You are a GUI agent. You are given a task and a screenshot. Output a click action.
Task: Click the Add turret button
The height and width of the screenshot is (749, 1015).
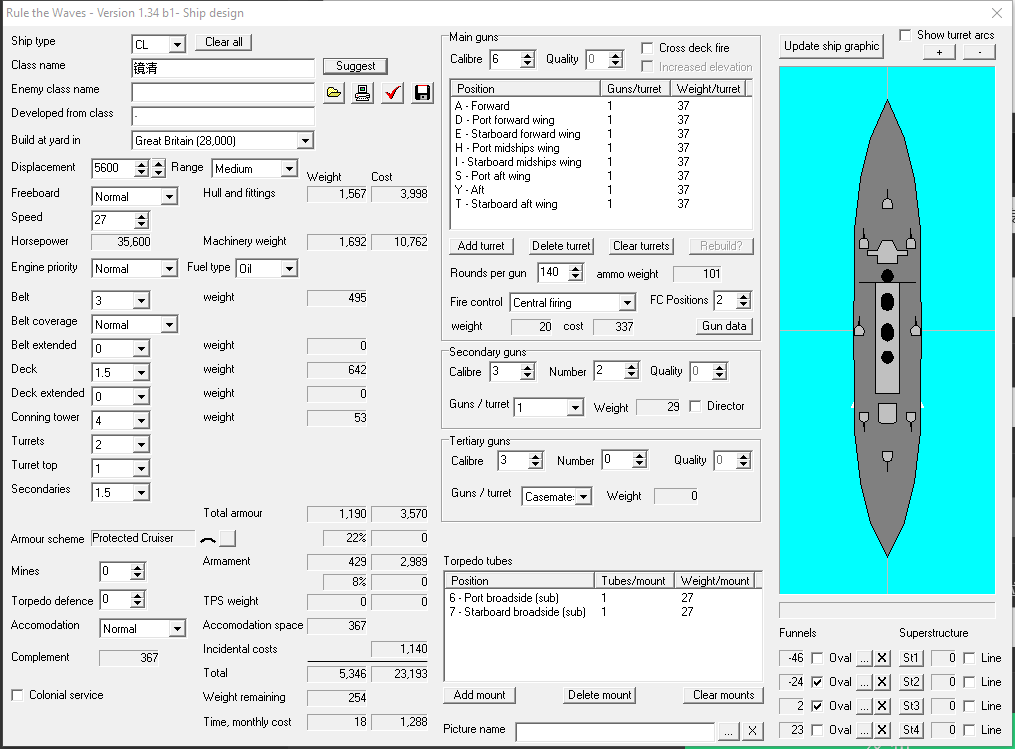click(481, 246)
